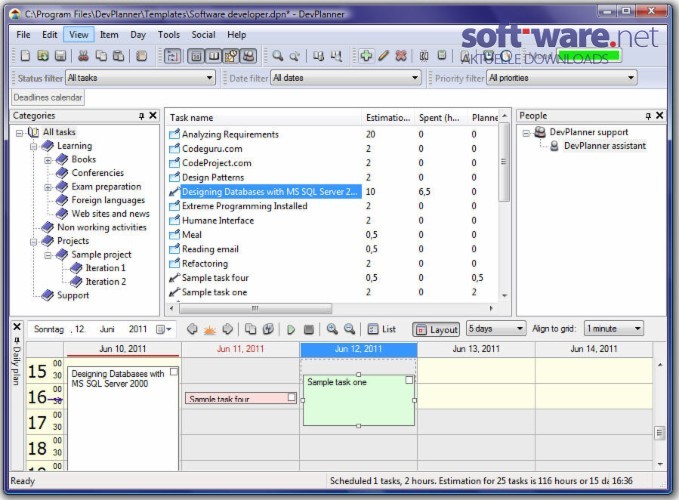Toggle the People panel toolbar icon
Screen dimensions: 679x500
pos(248,56)
